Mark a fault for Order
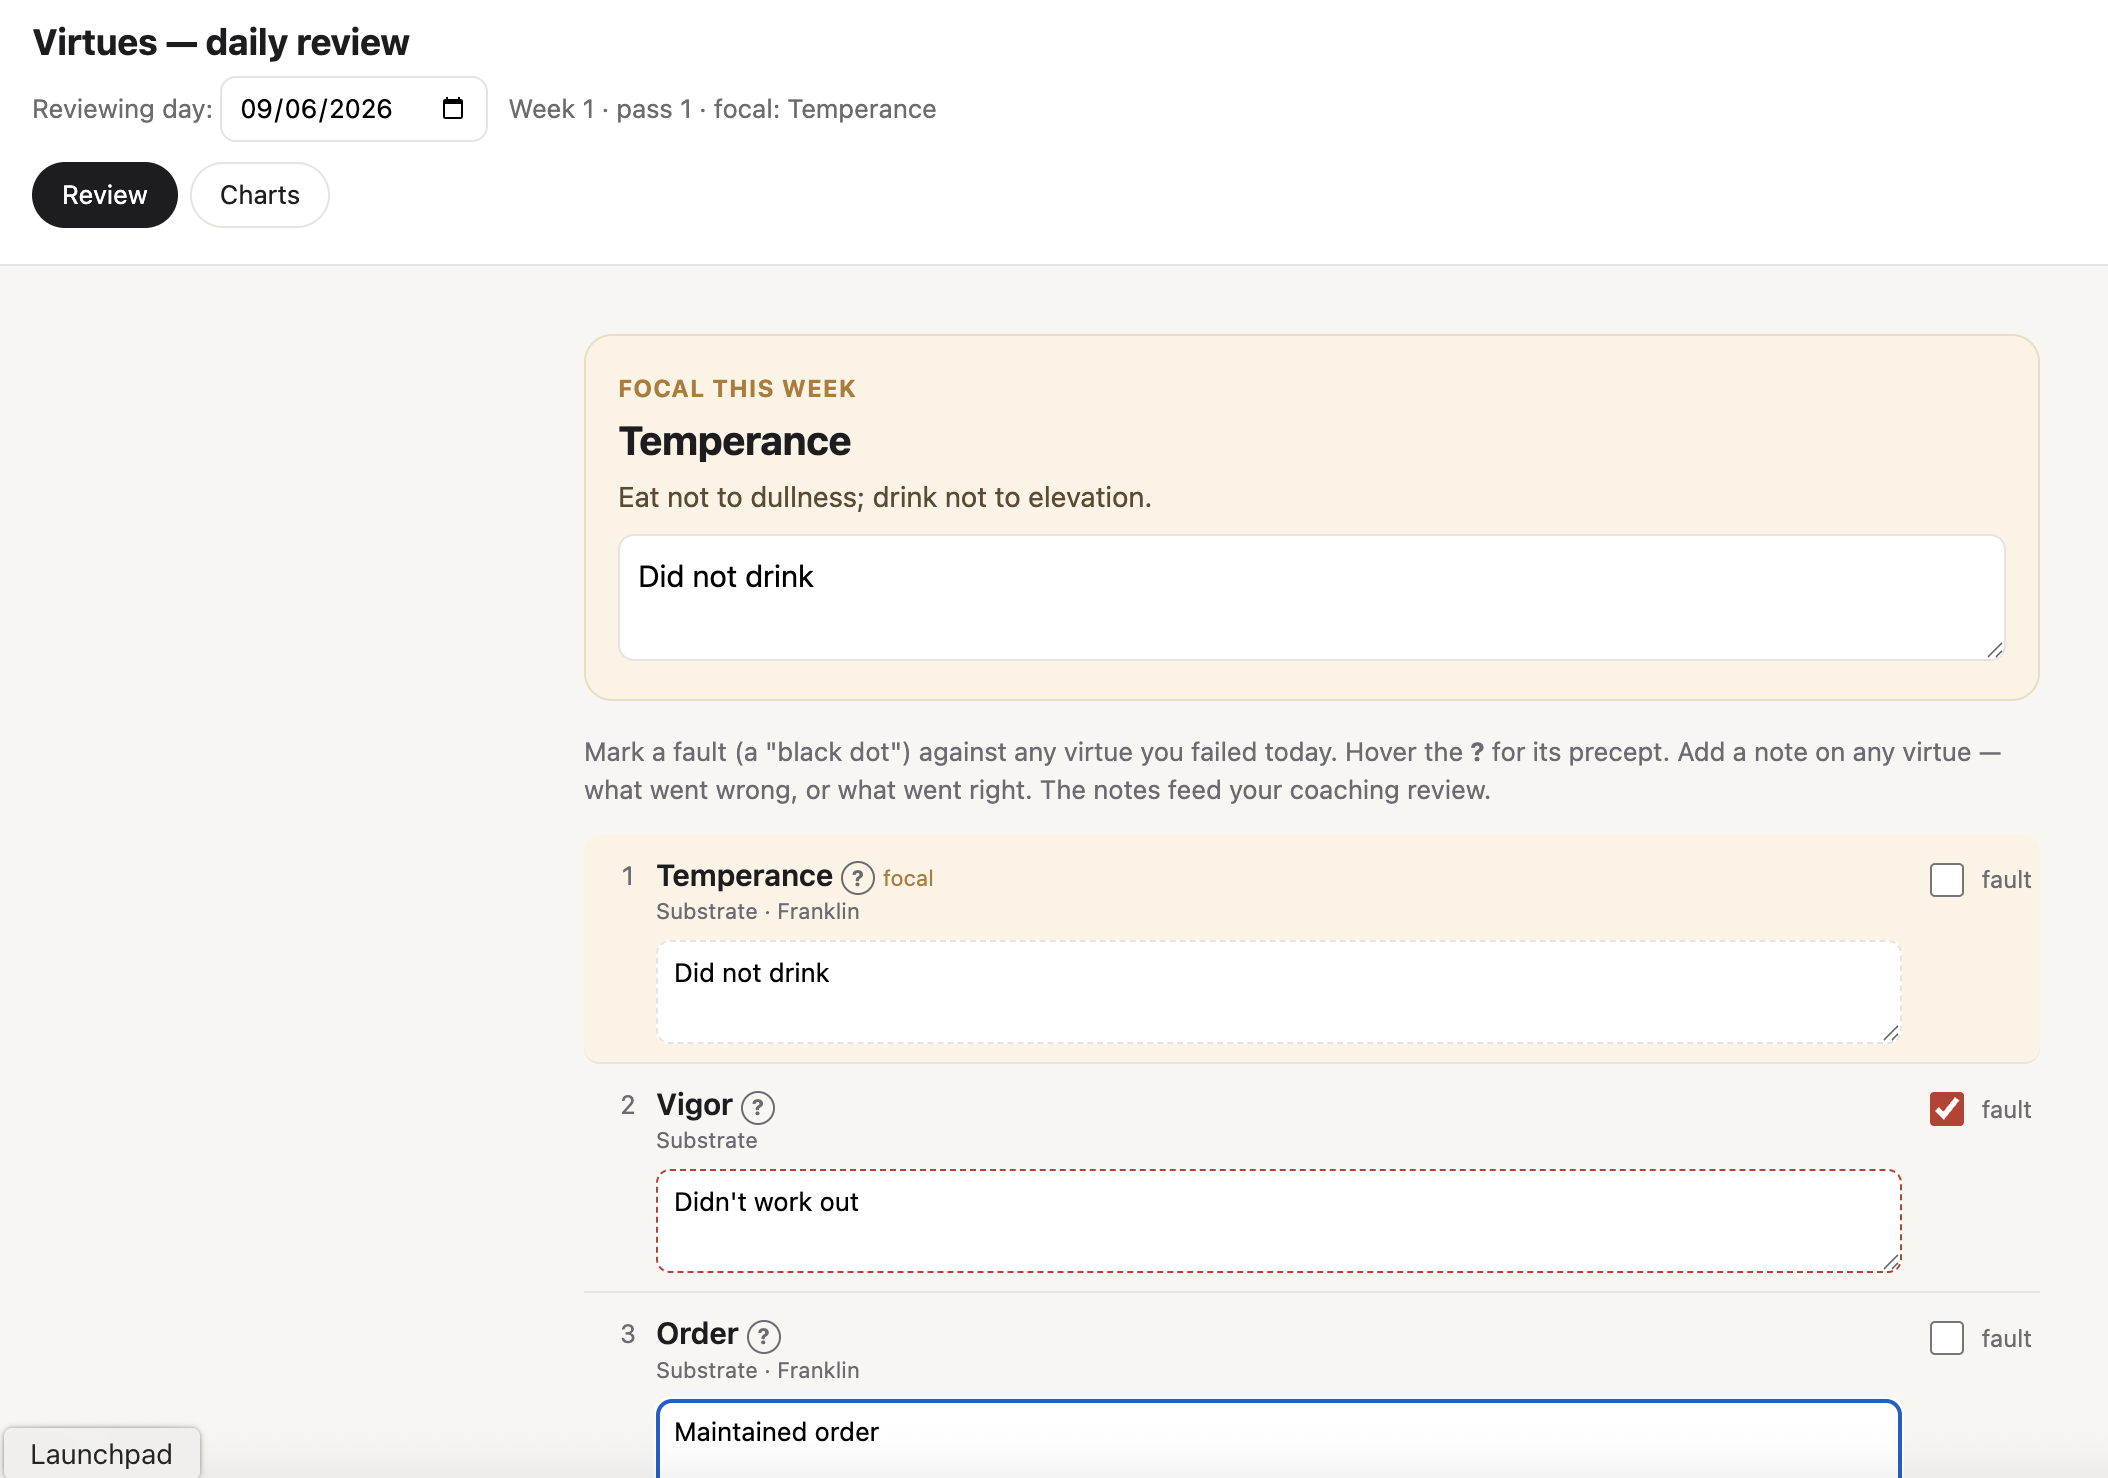This screenshot has width=2108, height=1478. point(1946,1338)
